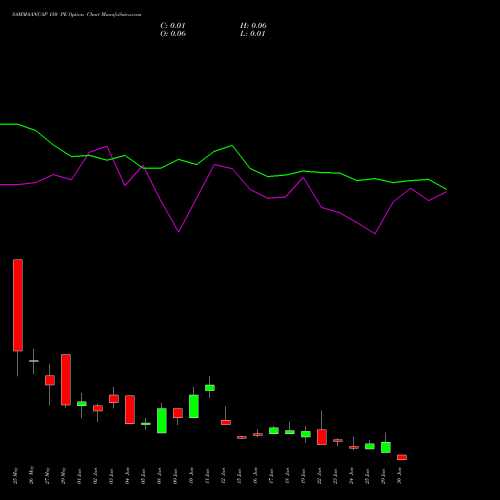Click the low value L: 0.01

pyautogui.click(x=253, y=34)
